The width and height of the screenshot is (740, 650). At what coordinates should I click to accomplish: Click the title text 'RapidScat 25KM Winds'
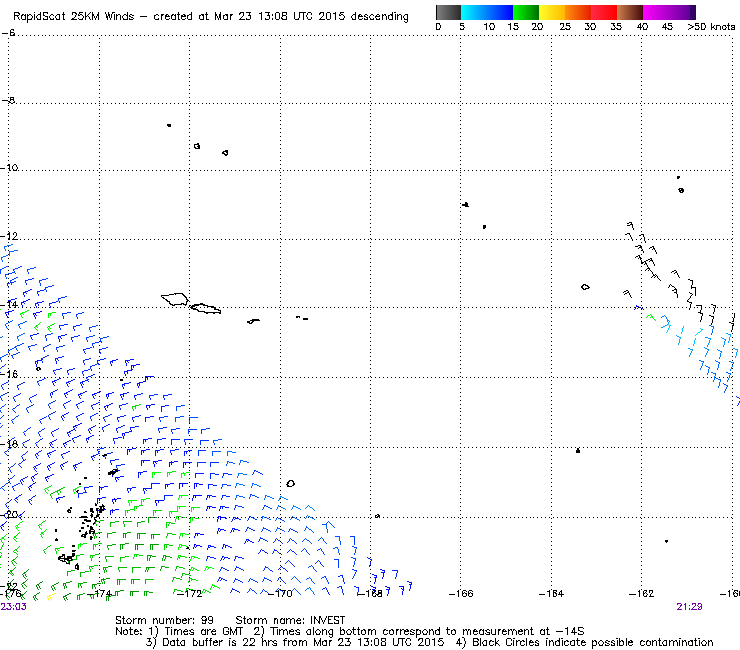(x=74, y=17)
